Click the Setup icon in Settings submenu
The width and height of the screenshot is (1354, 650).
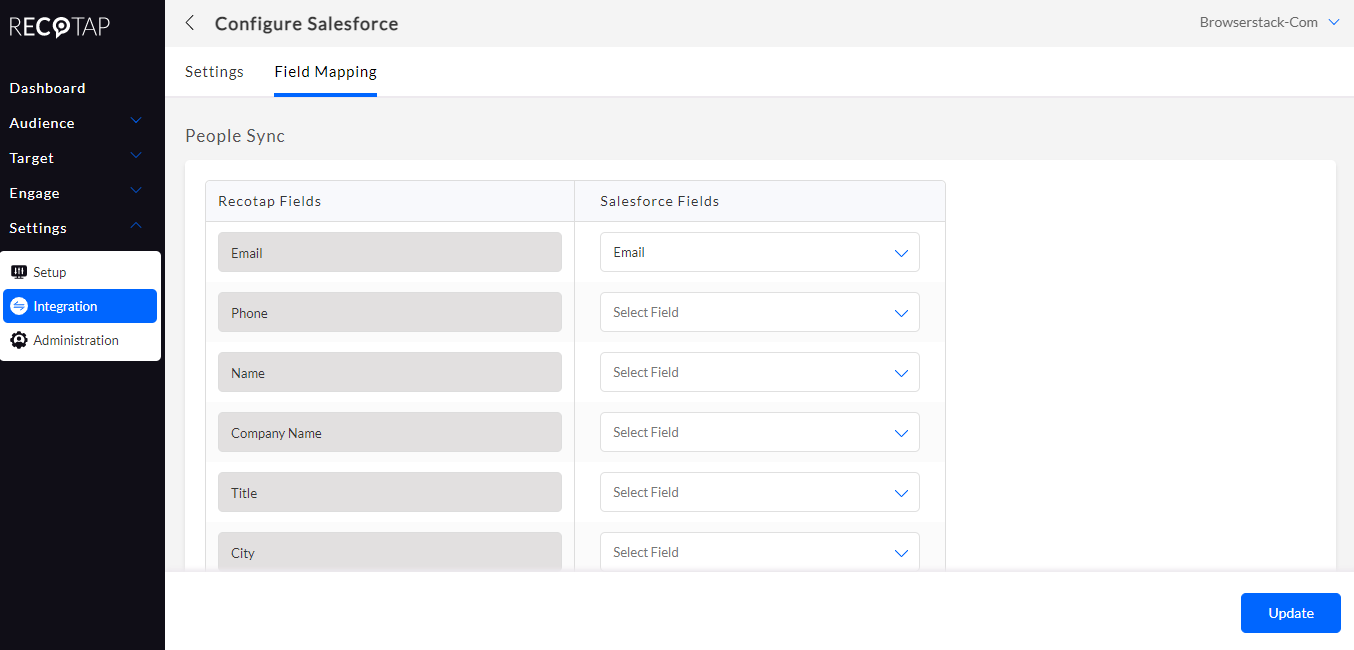click(x=19, y=272)
